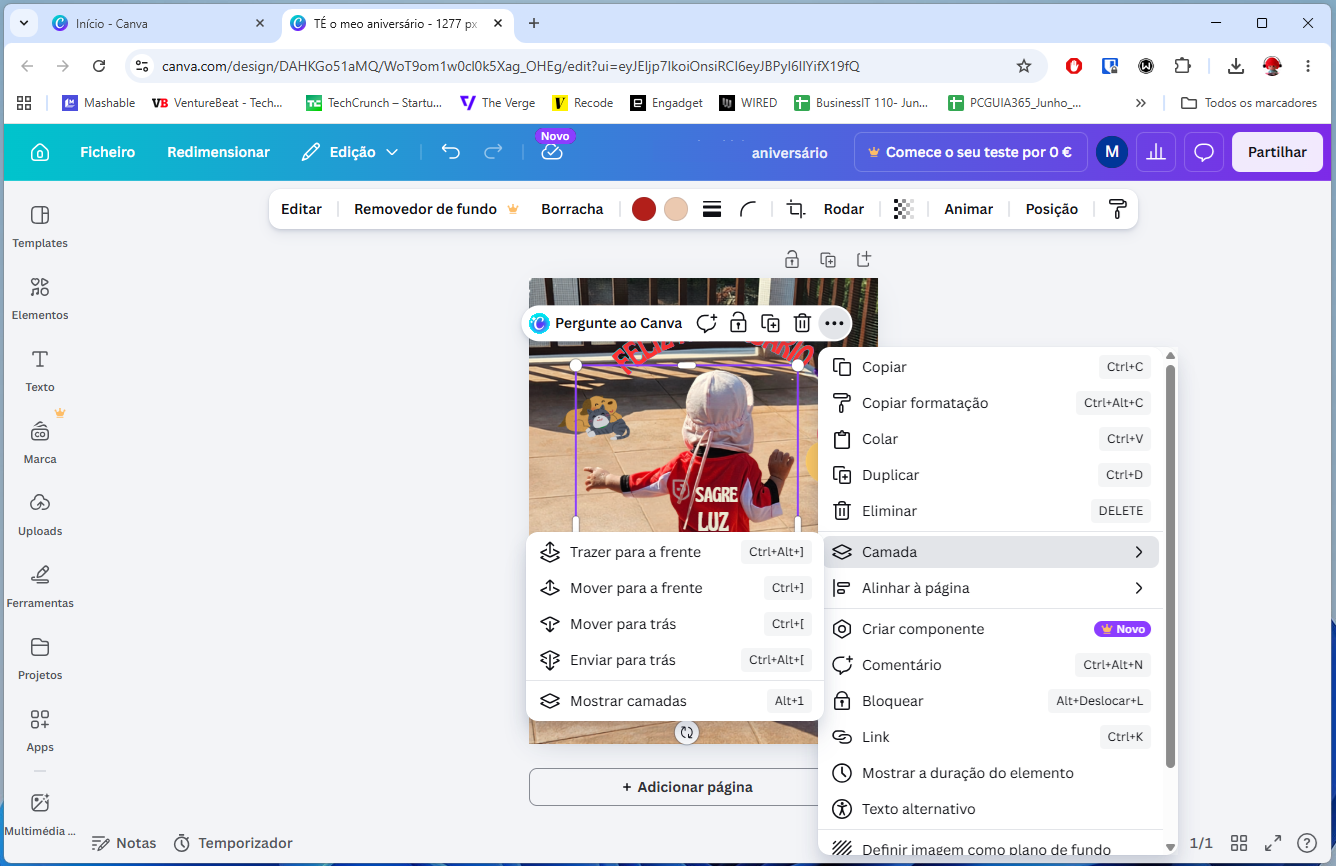Pick the dark red color swatch

(644, 209)
